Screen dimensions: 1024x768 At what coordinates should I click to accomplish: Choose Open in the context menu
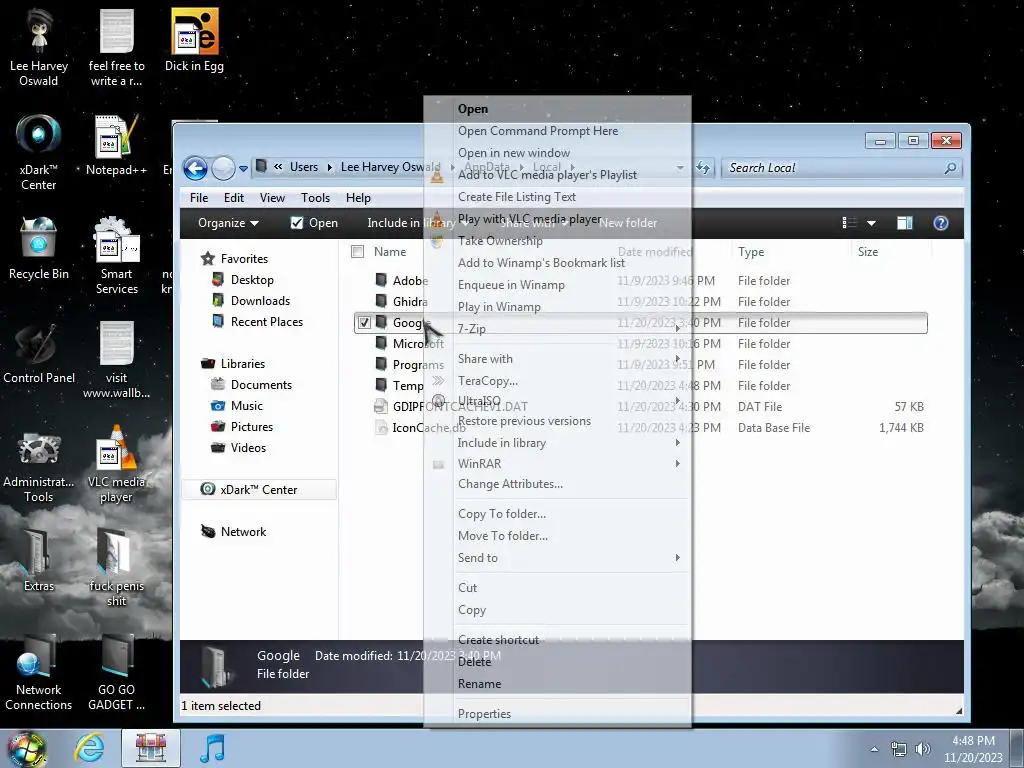473,109
